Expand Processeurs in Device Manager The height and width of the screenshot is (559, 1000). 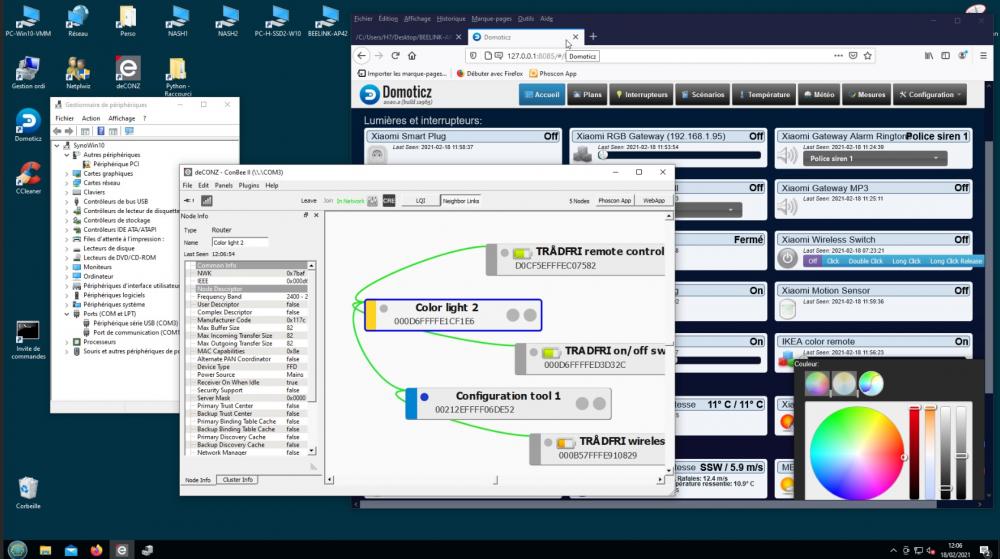tap(67, 342)
